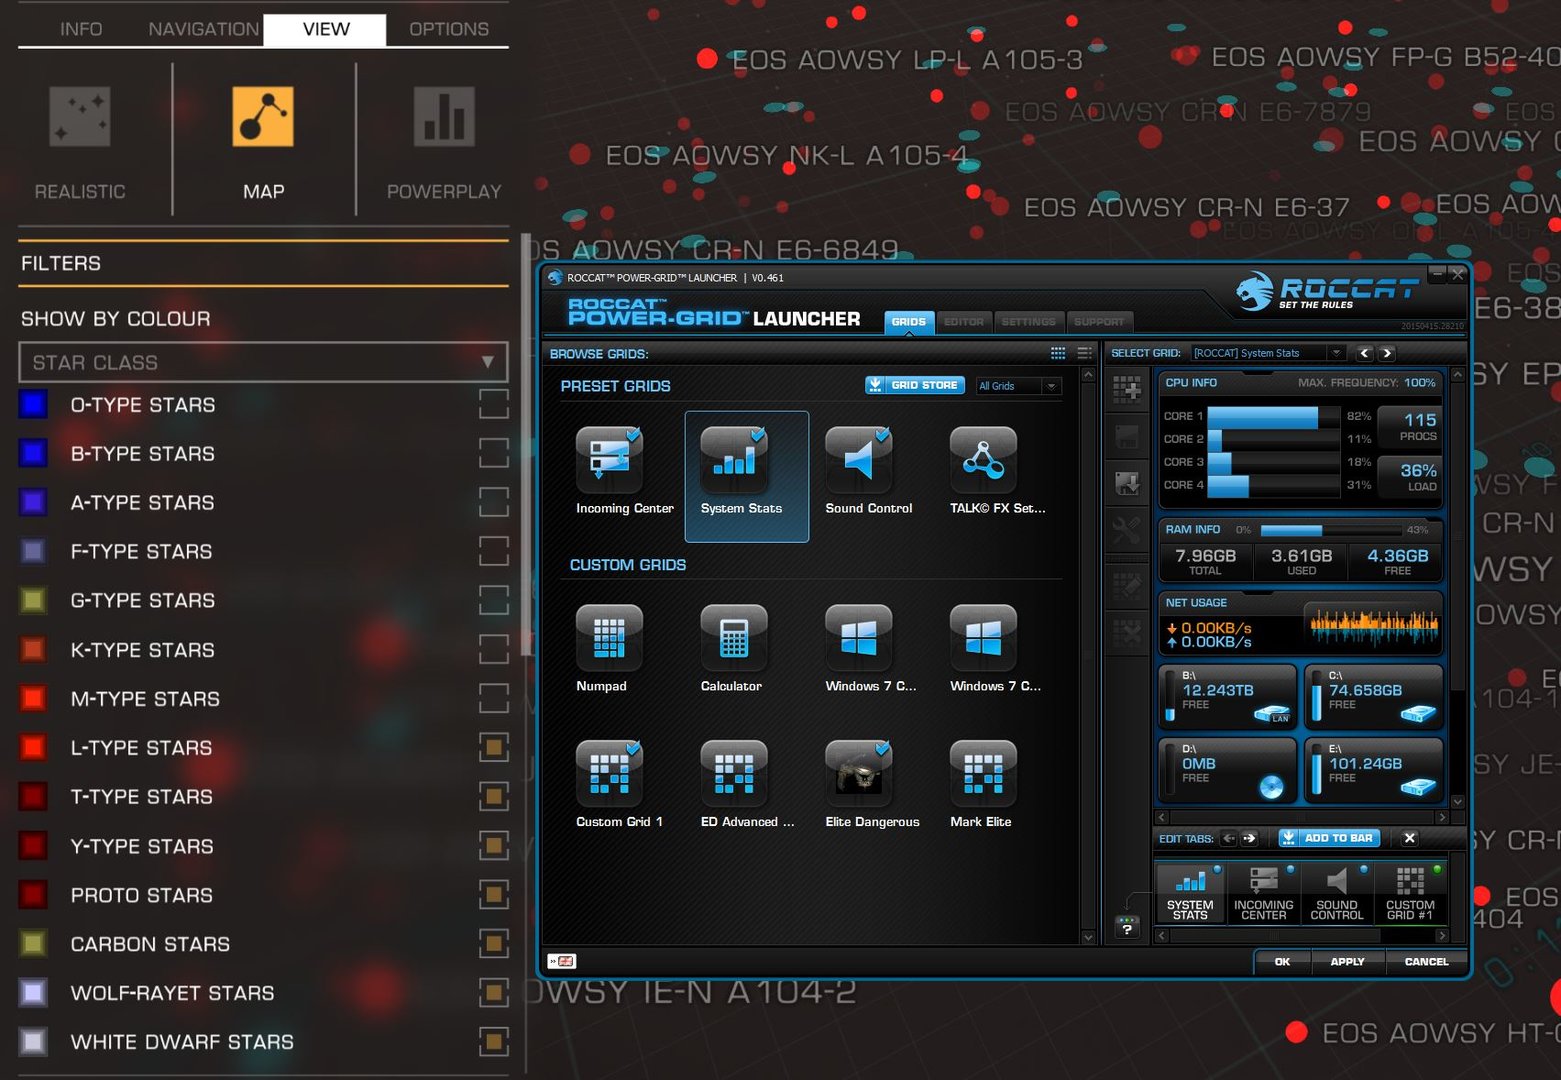Viewport: 1561px width, 1080px height.
Task: Open the Mark Elite custom grid
Action: point(983,774)
